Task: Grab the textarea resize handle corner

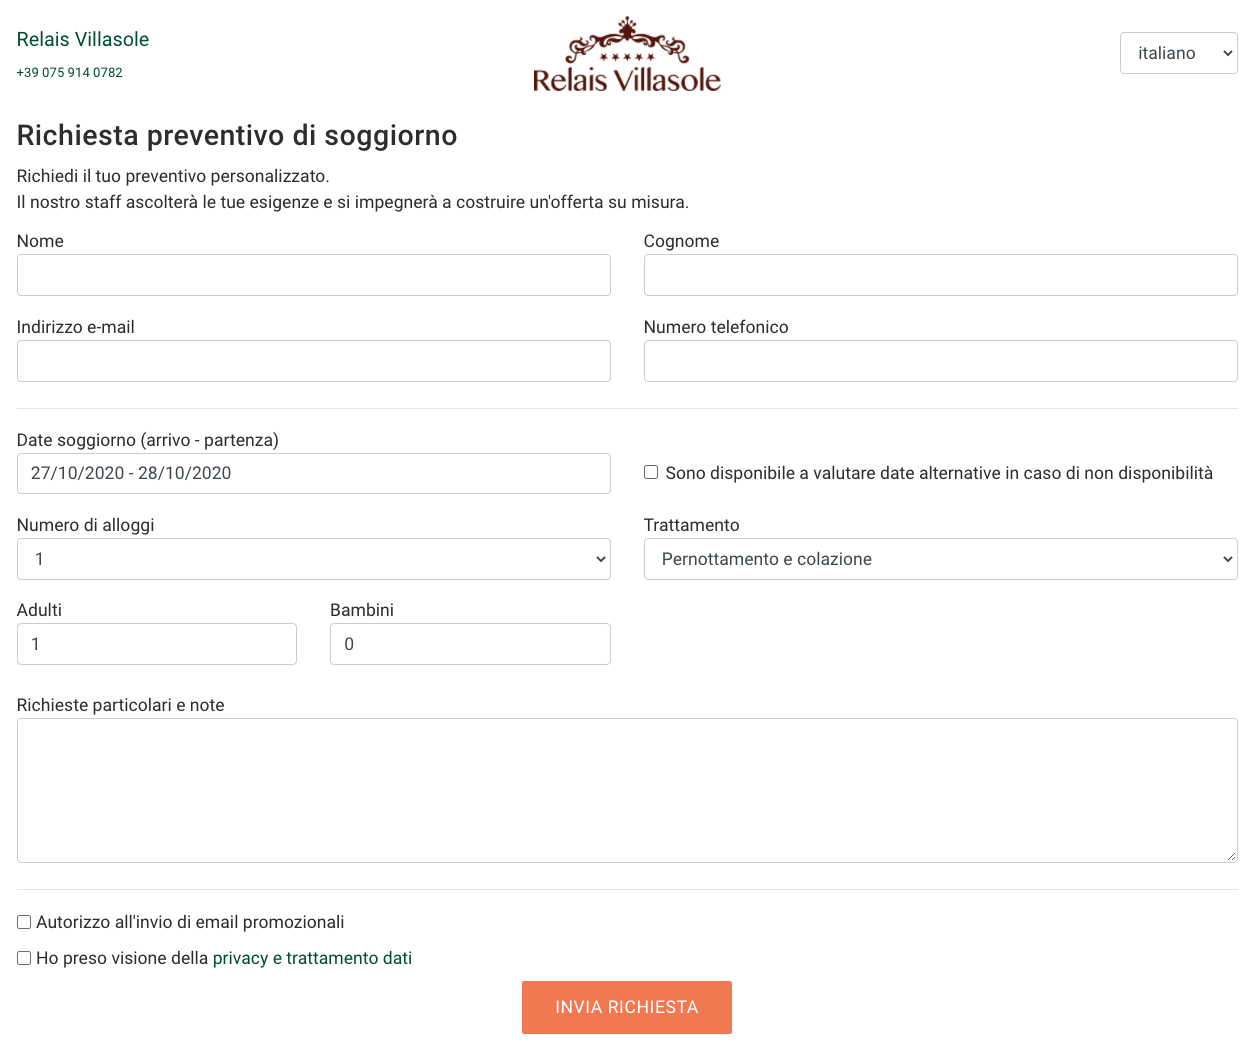Action: tap(1231, 856)
